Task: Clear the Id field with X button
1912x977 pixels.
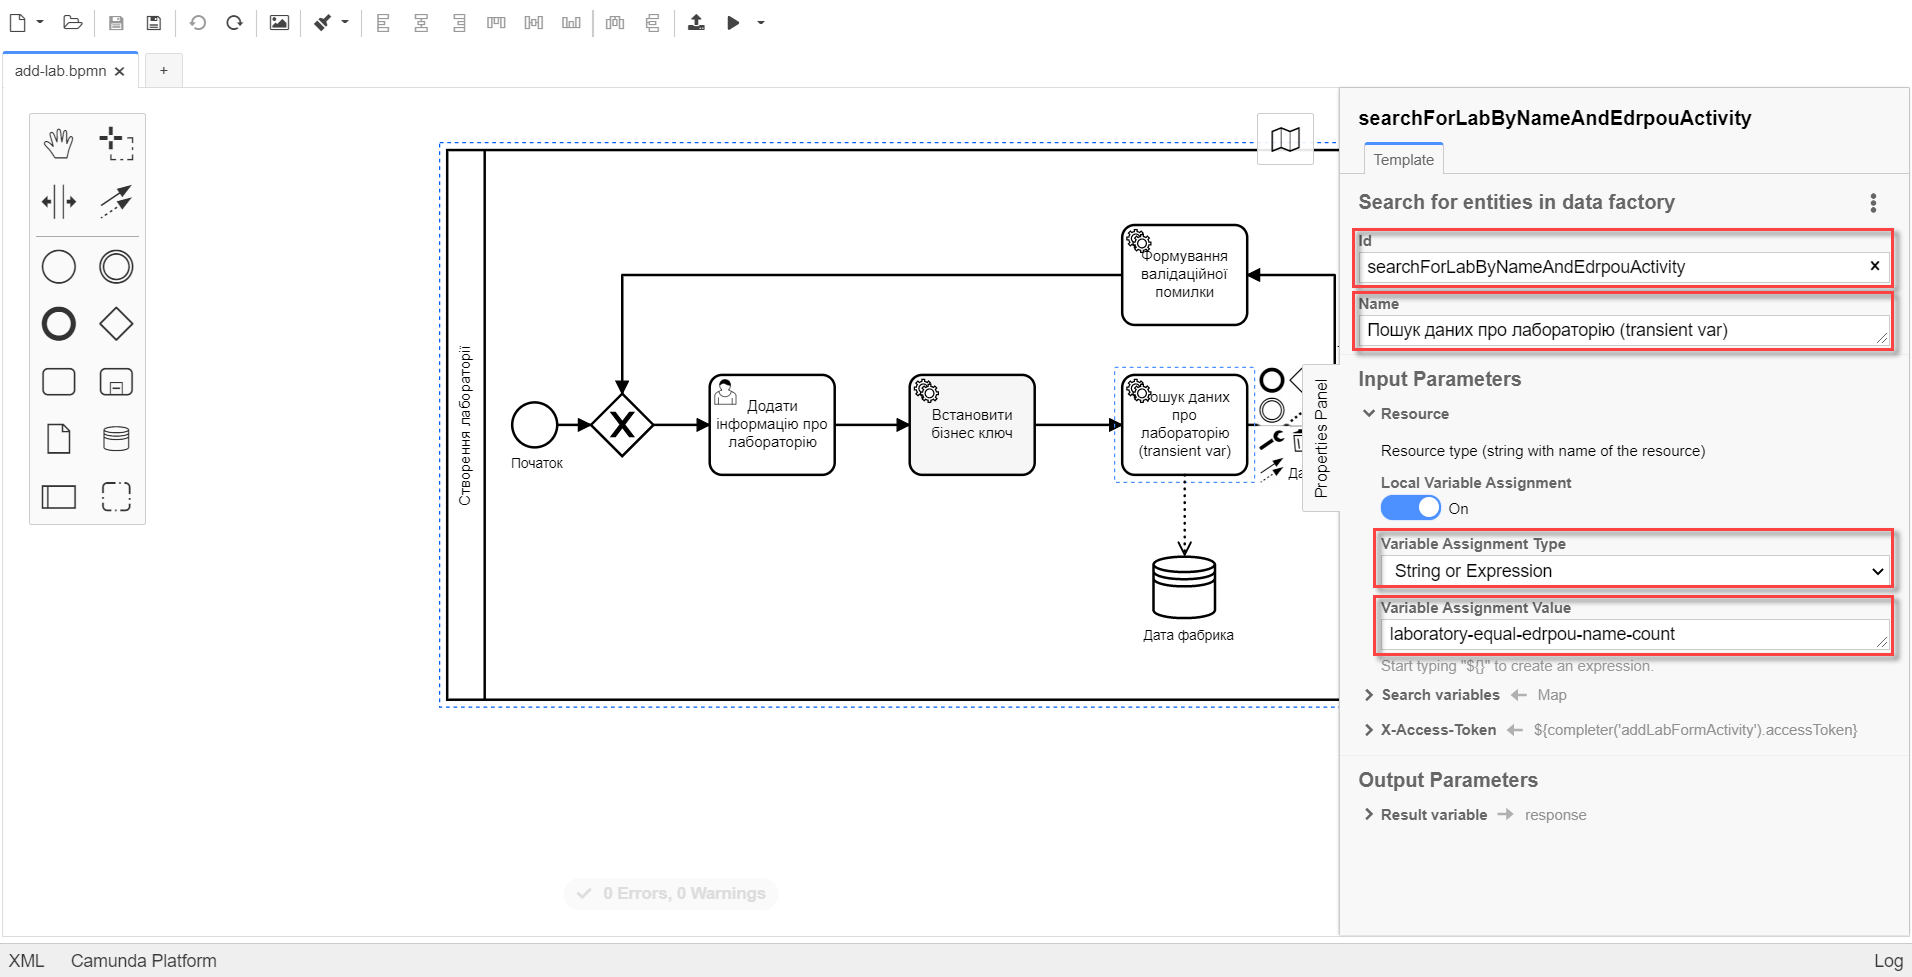Action: [x=1874, y=266]
